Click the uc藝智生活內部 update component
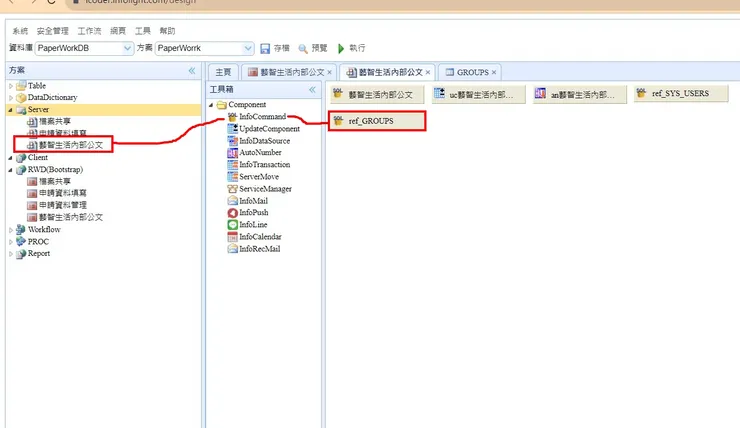This screenshot has width=740, height=428. click(x=478, y=94)
